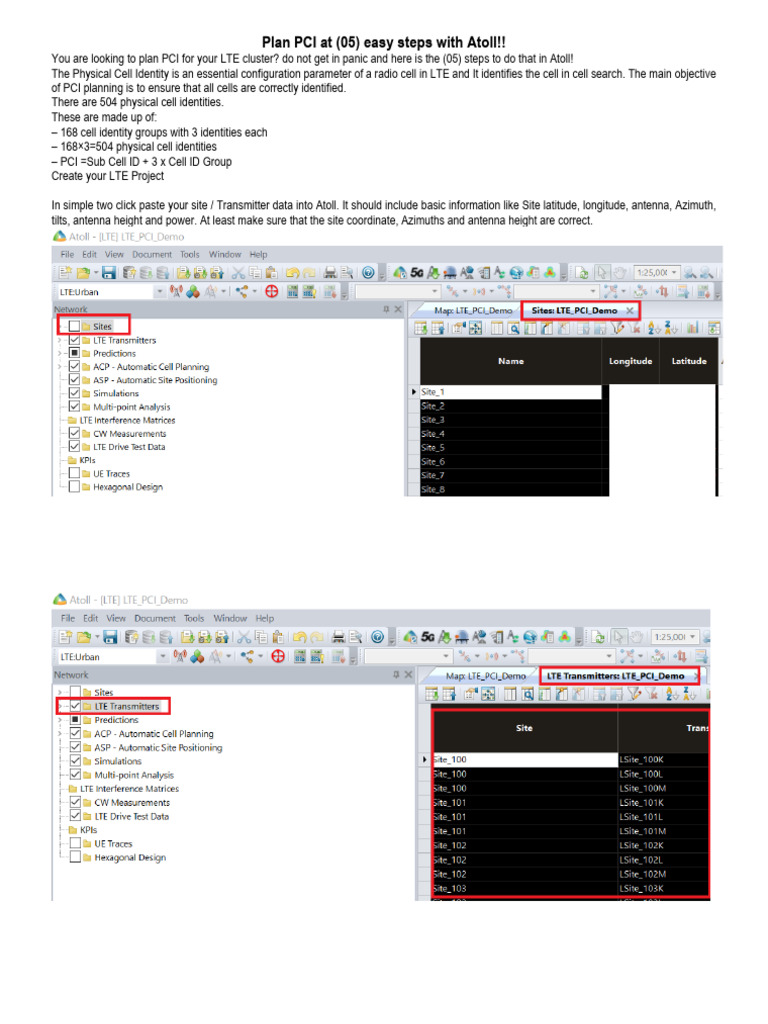Screen dimensions: 768x1024
Task: Click the Print icon in the upper Atoll toolbar
Action: [x=330, y=272]
